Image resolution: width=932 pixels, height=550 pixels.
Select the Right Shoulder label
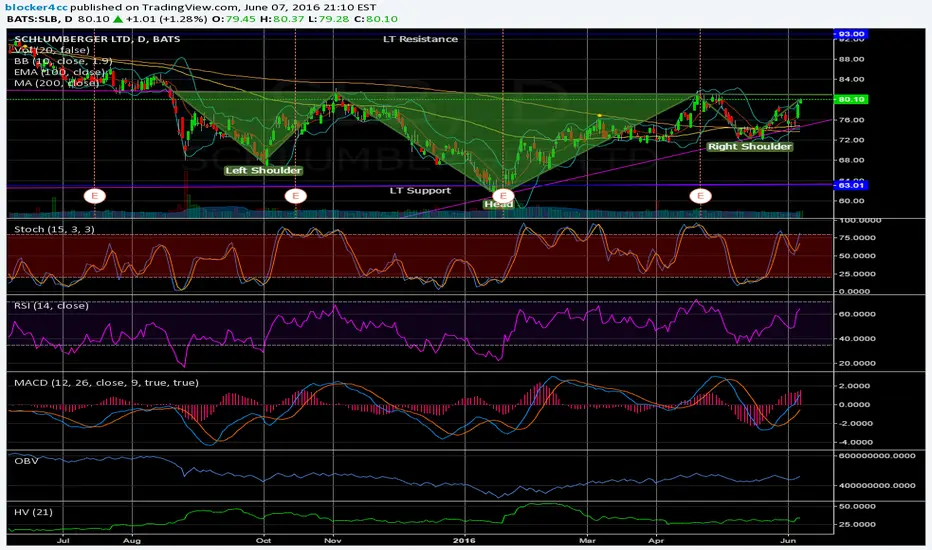click(x=750, y=146)
